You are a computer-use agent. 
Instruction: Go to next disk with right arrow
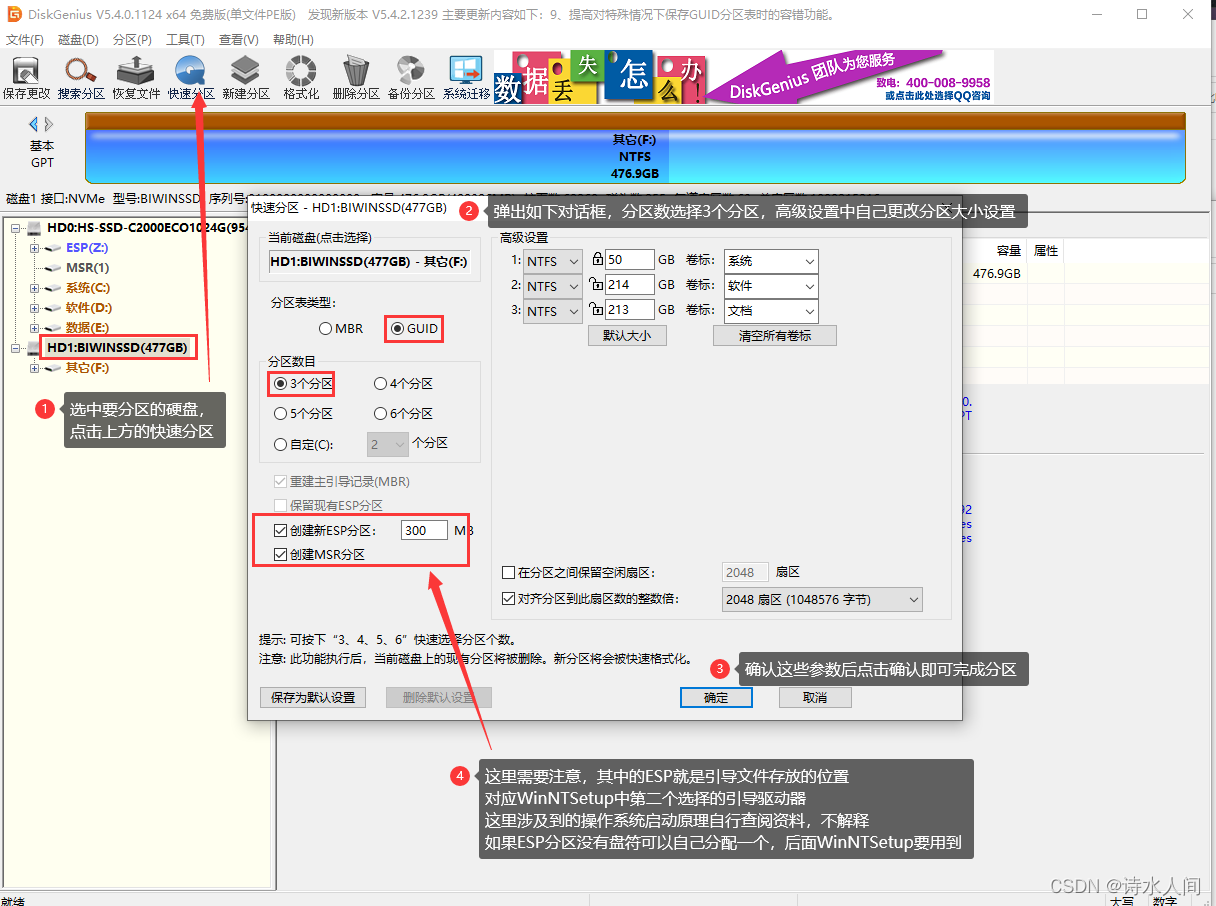(x=49, y=124)
